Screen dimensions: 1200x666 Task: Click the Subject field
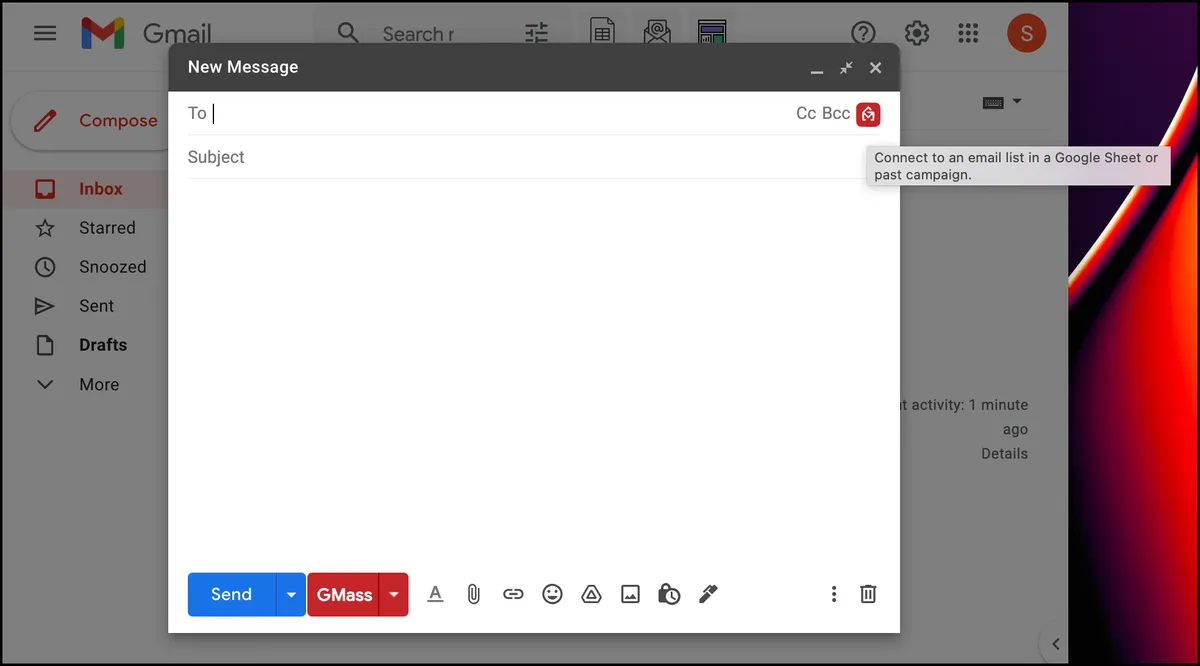point(534,157)
